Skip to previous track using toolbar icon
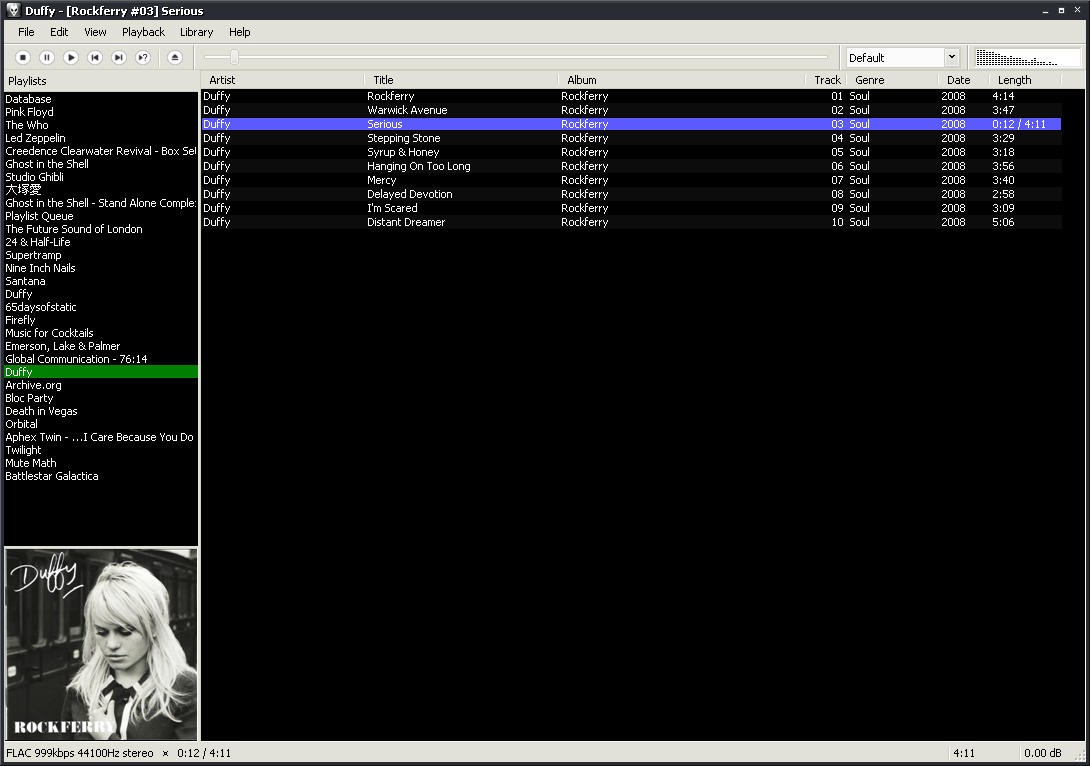Screen dimensions: 1090x766 (94, 57)
